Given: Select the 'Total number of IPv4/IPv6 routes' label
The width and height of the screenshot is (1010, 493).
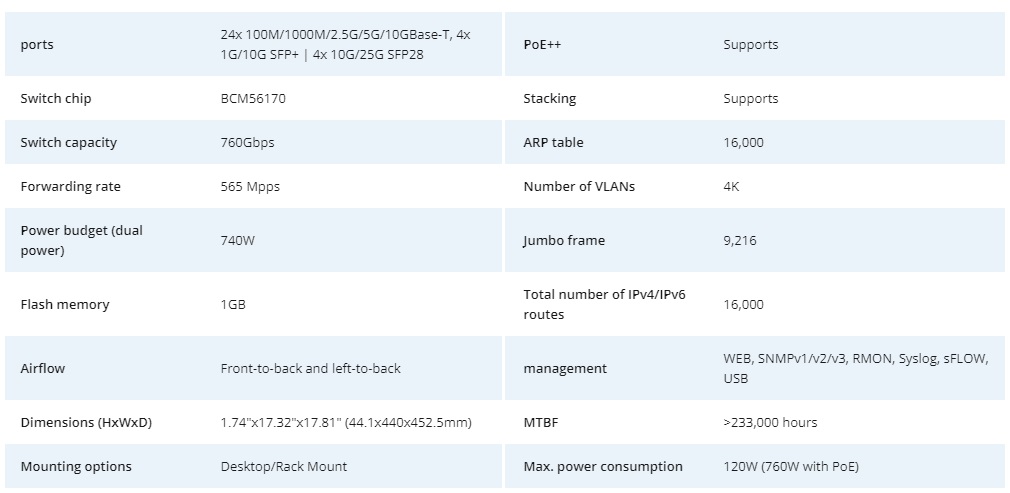Looking at the screenshot, I should pyautogui.click(x=604, y=305).
